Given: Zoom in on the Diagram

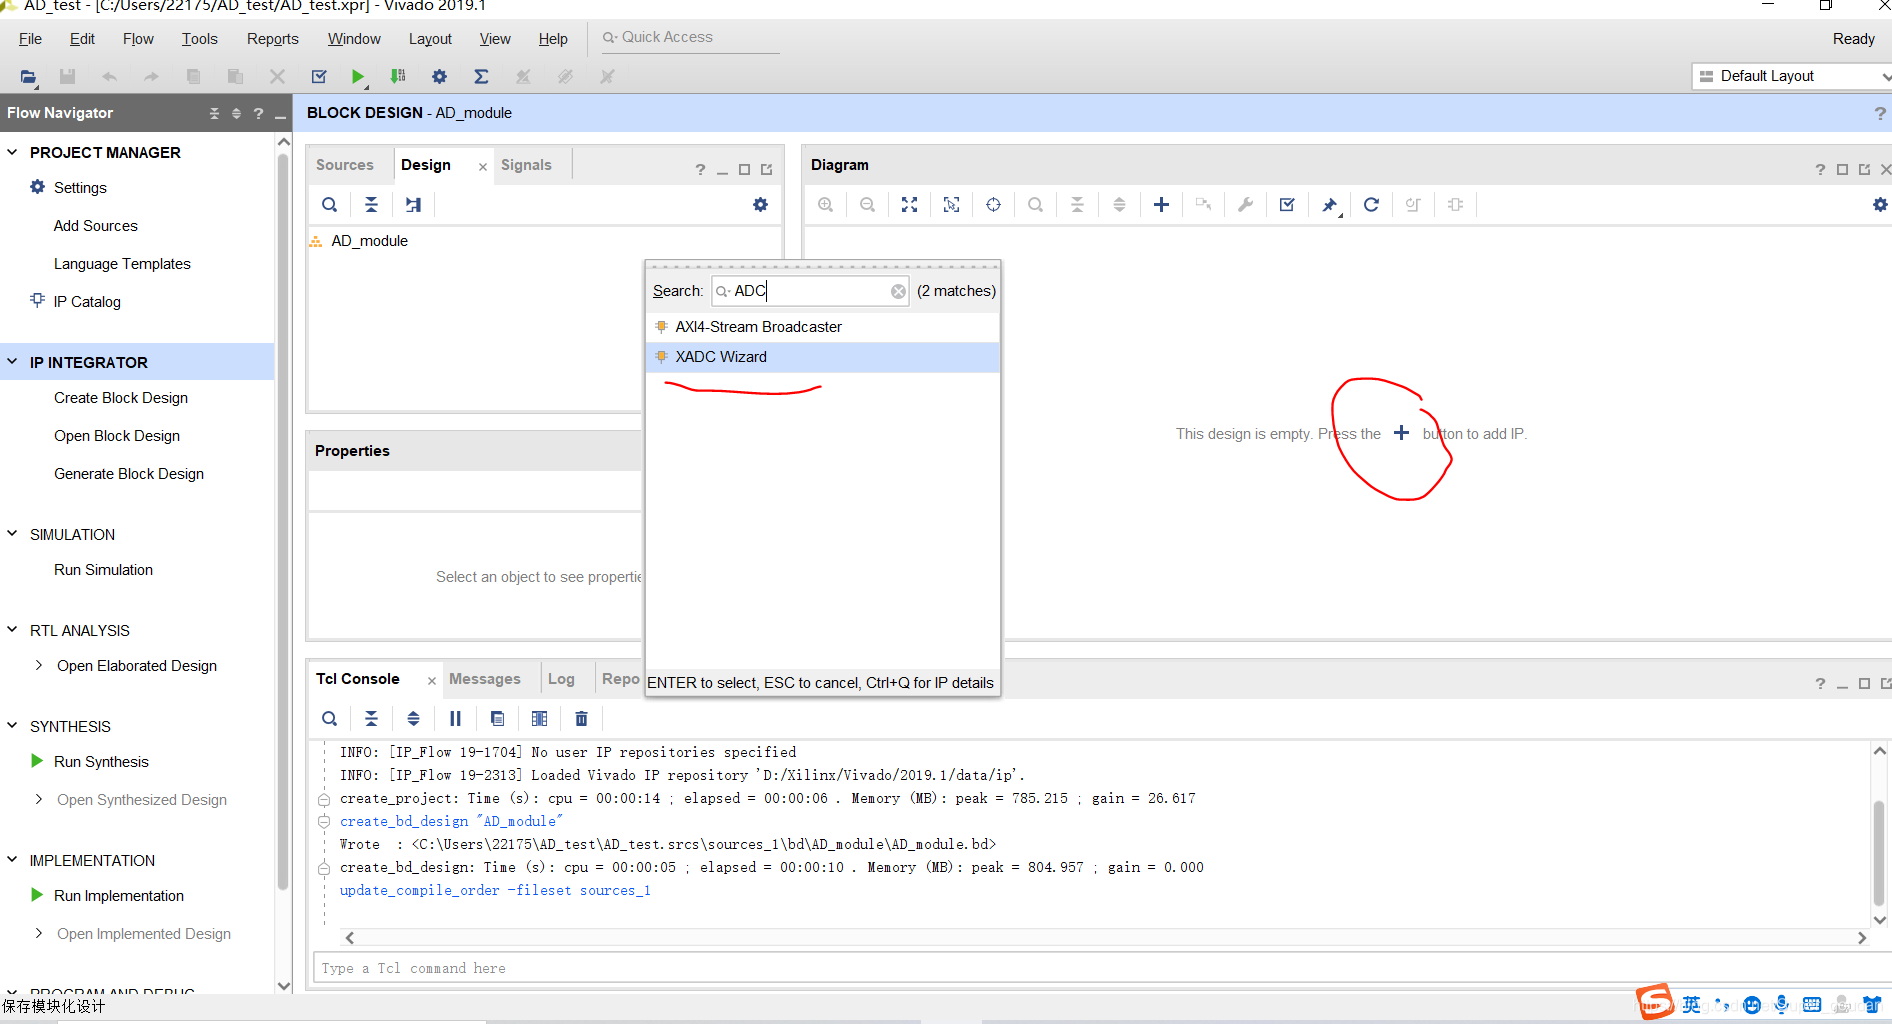Looking at the screenshot, I should 826,205.
